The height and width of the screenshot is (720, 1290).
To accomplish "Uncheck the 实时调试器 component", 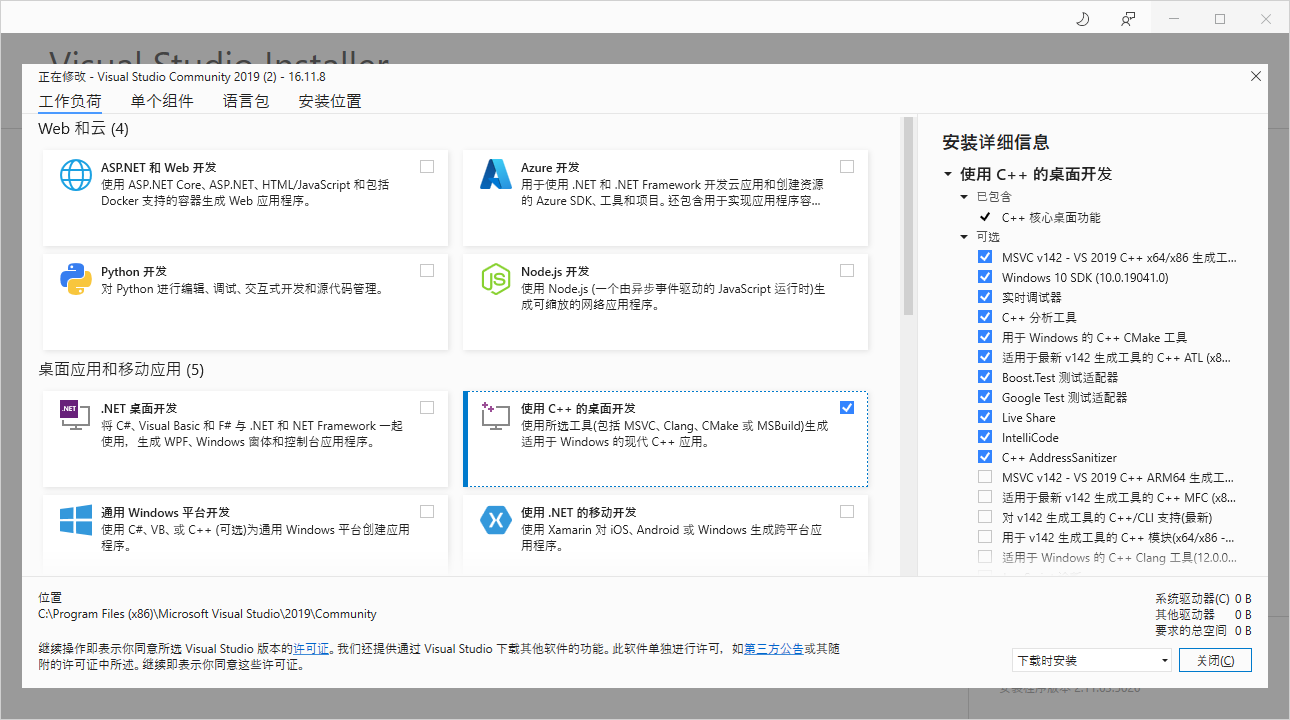I will (985, 297).
